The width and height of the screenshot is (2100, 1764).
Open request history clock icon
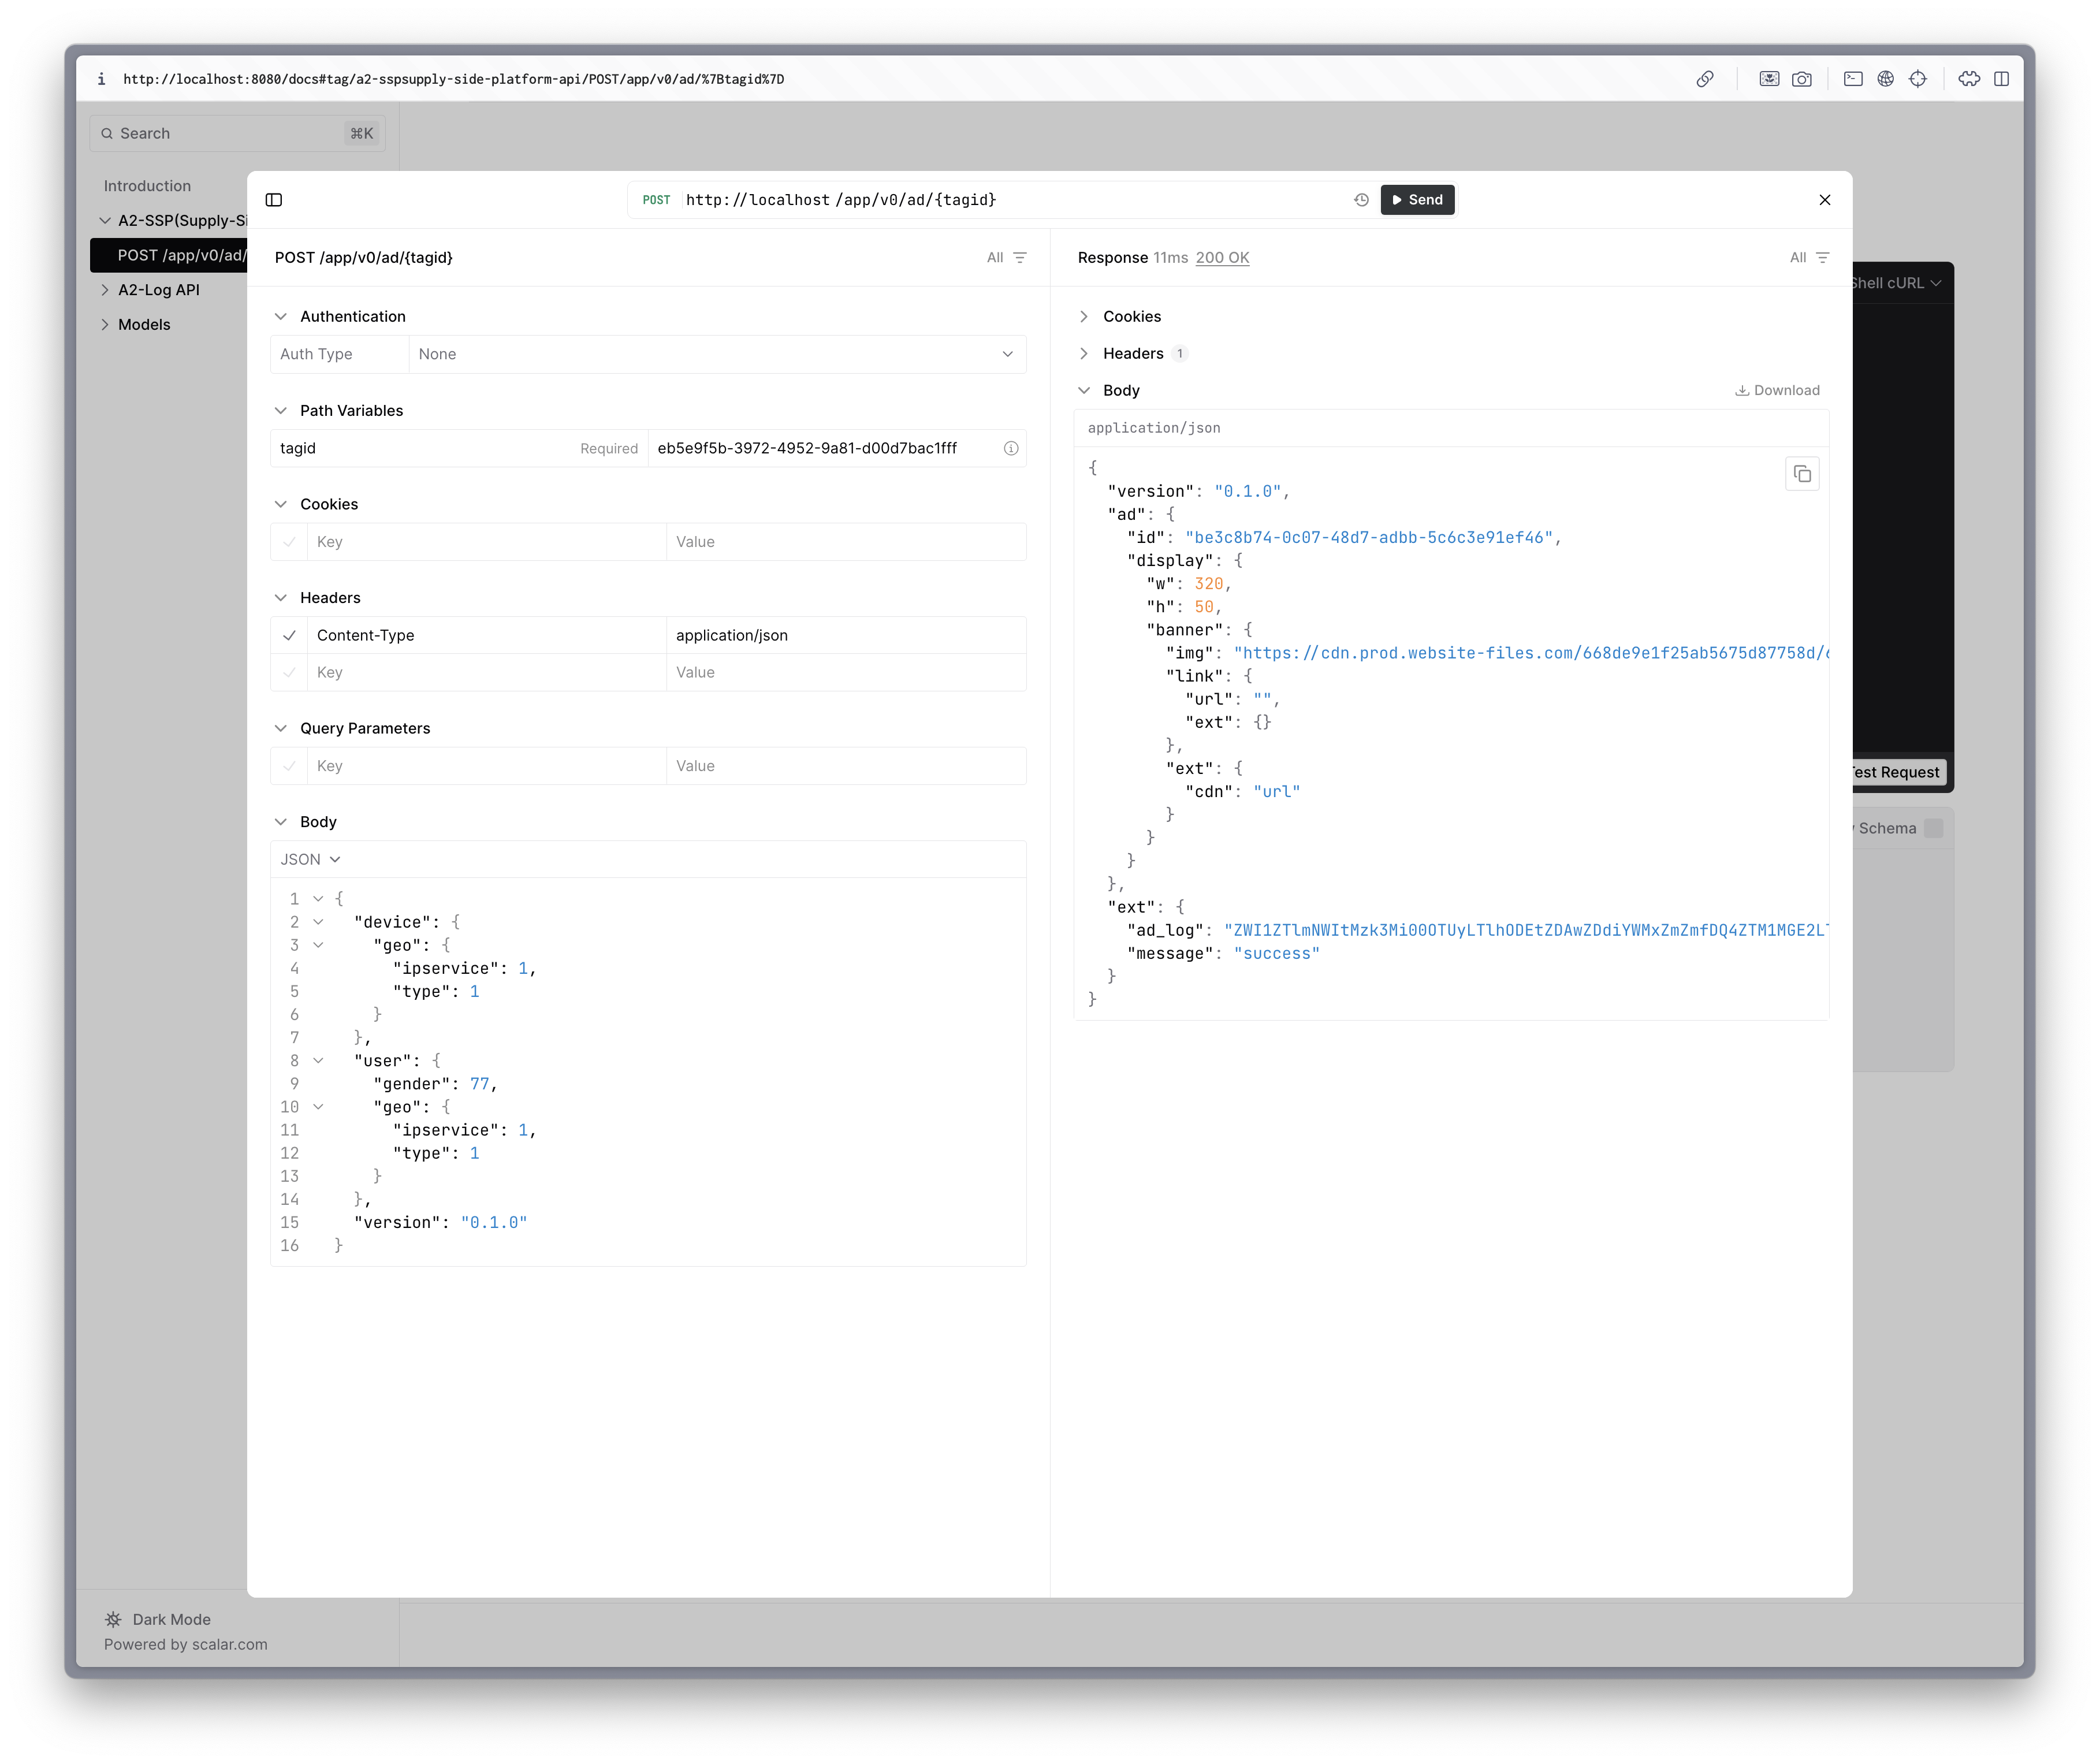pyautogui.click(x=1361, y=200)
